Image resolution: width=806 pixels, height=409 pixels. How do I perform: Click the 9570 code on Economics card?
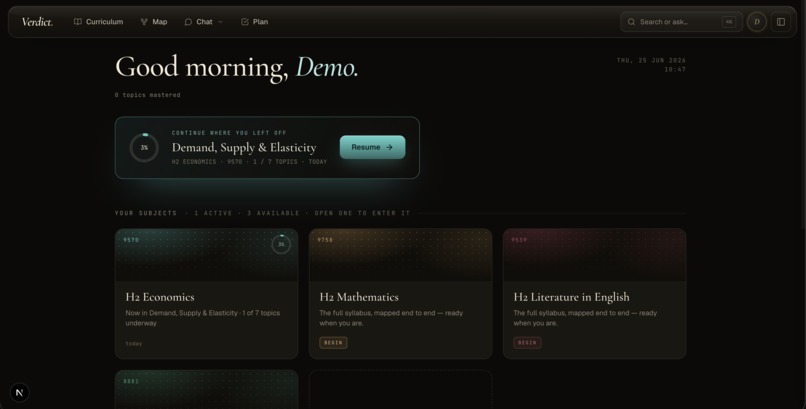coord(131,240)
